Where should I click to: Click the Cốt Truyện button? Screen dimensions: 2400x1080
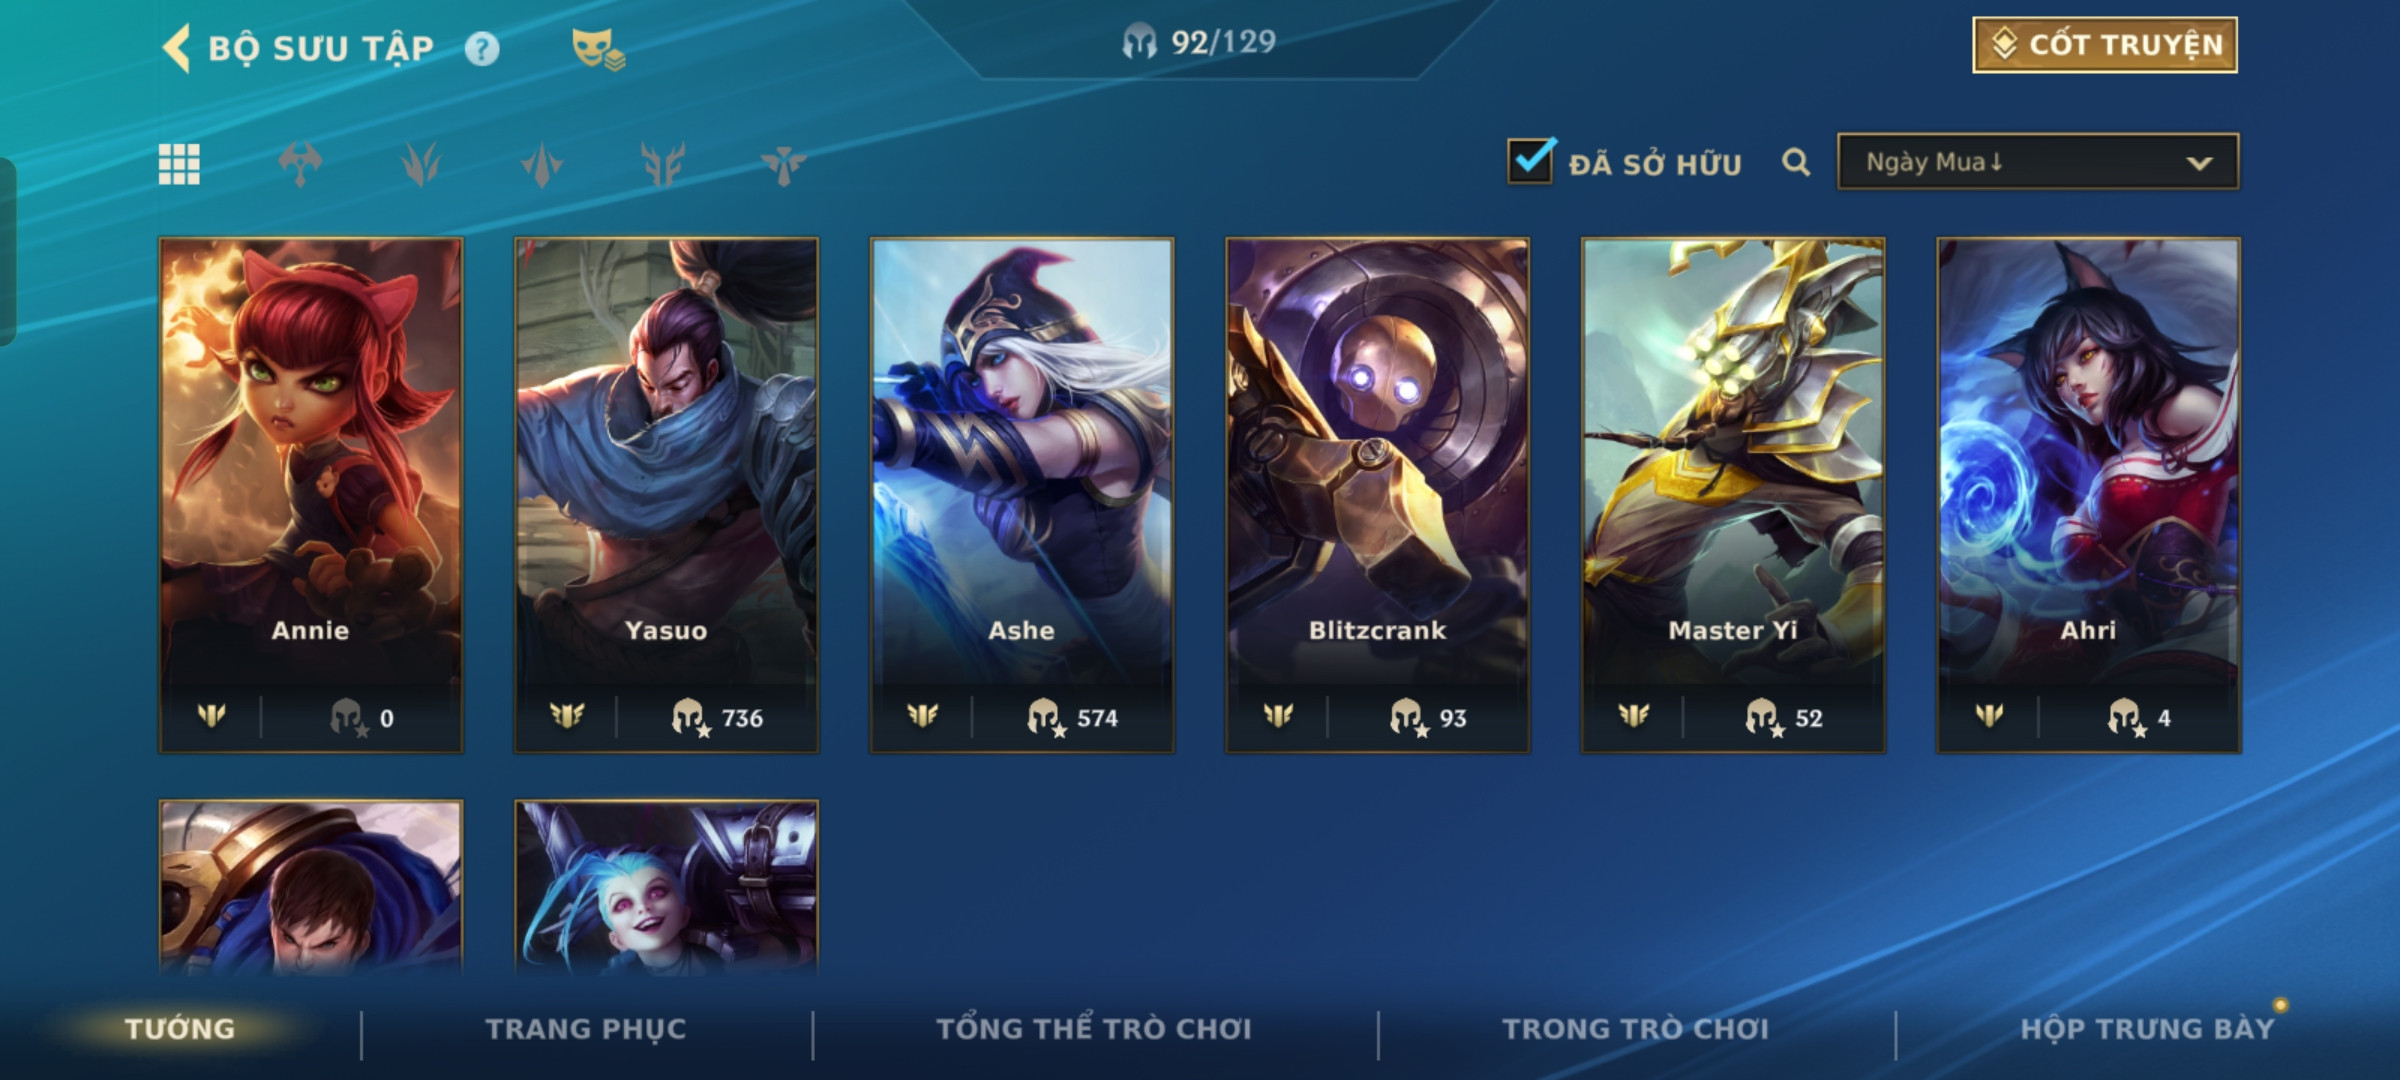click(x=2105, y=45)
